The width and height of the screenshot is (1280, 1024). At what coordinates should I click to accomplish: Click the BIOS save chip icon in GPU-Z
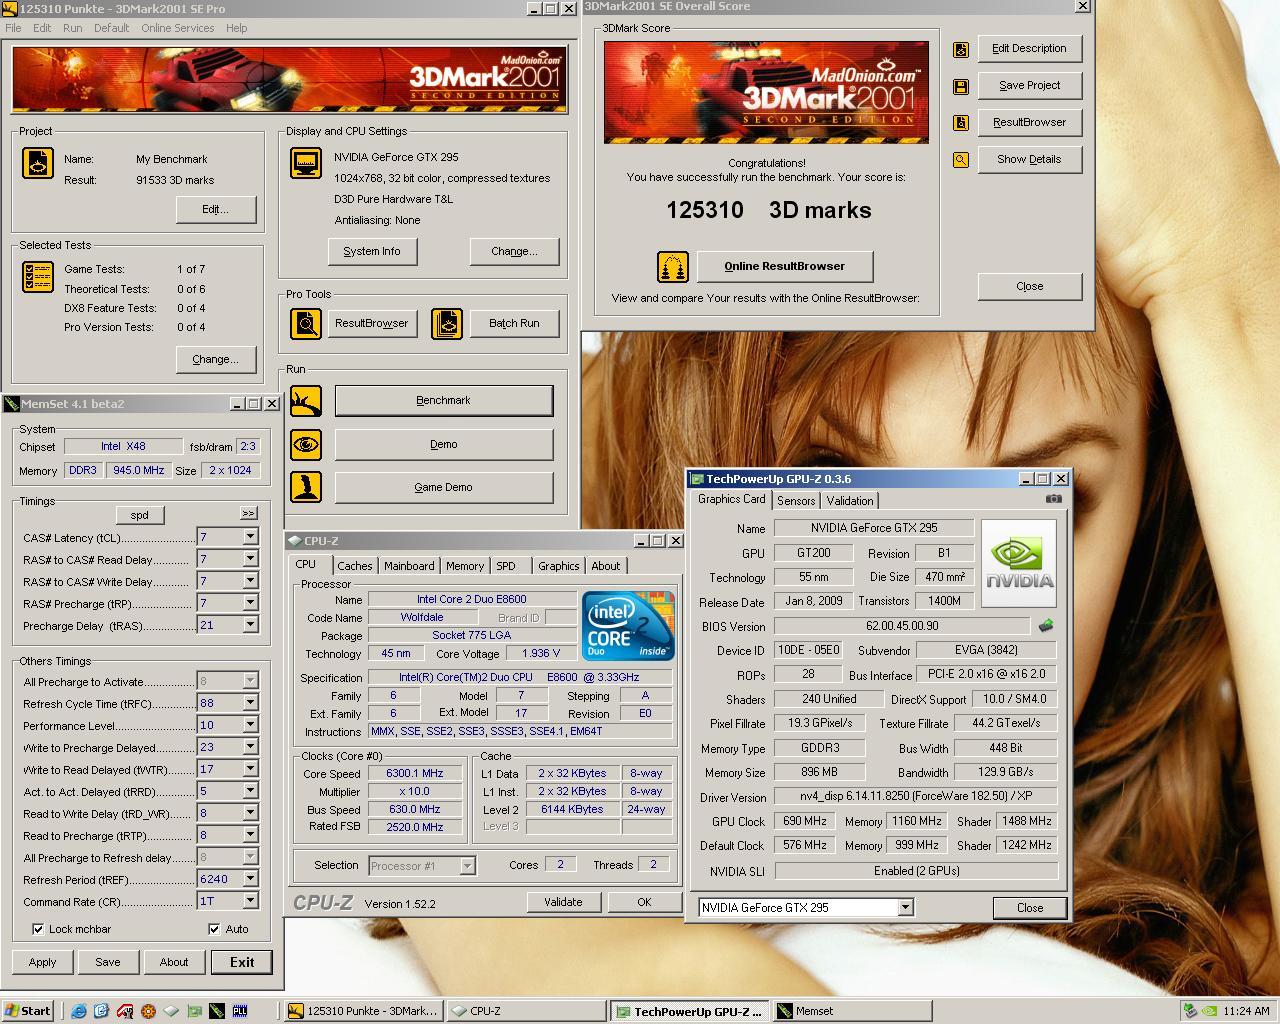[1046, 626]
